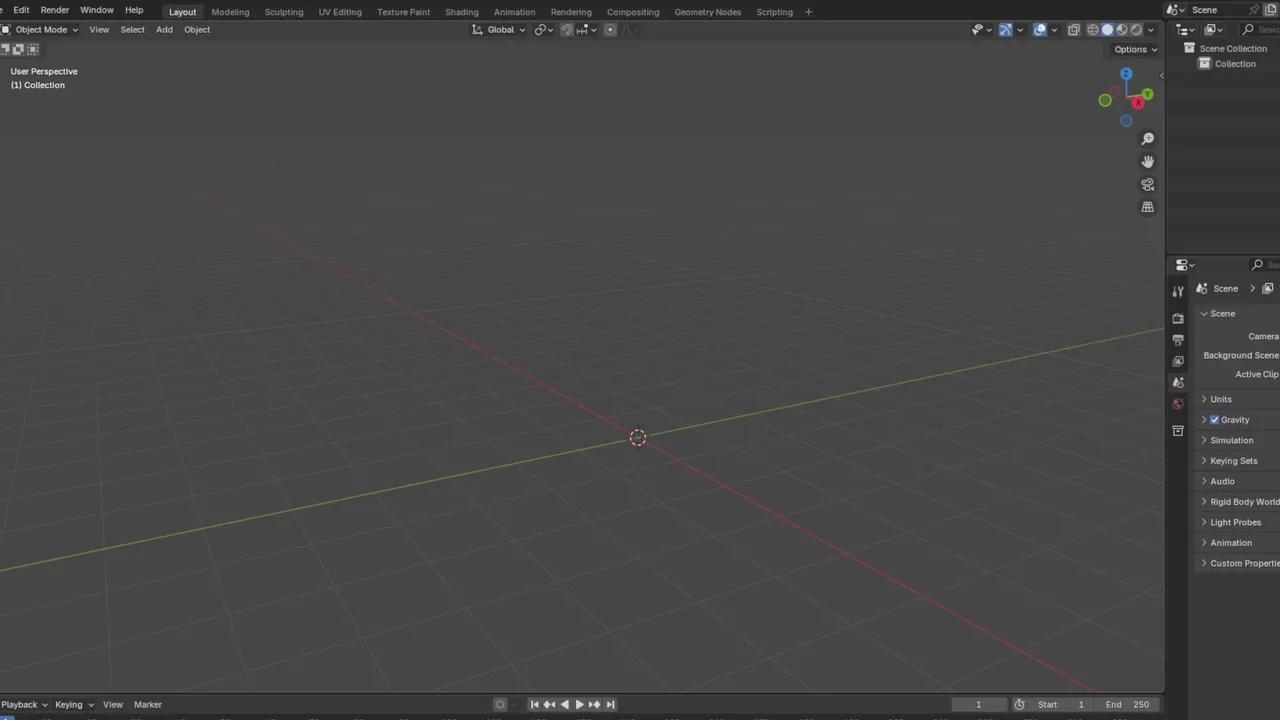This screenshot has height=720, width=1280.
Task: Open the viewport Options dropdown
Action: click(1136, 50)
